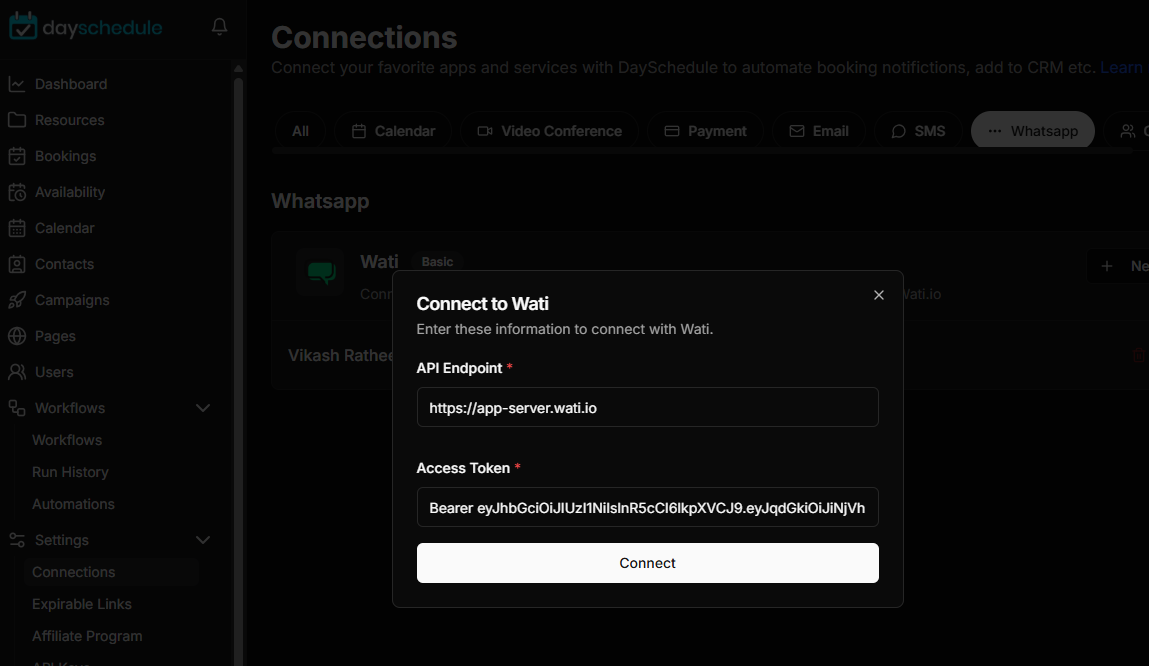Click the sidebar scroll up arrow
Image resolution: width=1149 pixels, height=666 pixels.
(238, 68)
